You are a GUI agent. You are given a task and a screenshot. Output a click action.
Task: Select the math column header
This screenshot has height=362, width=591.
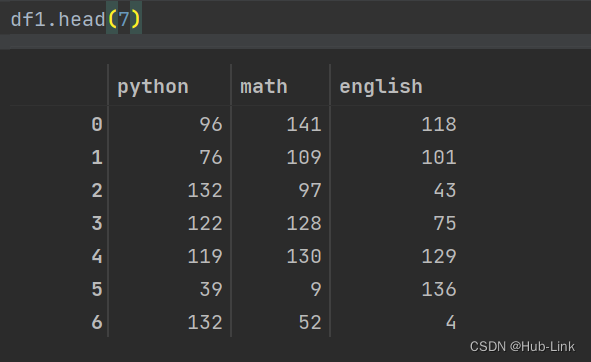tap(264, 87)
